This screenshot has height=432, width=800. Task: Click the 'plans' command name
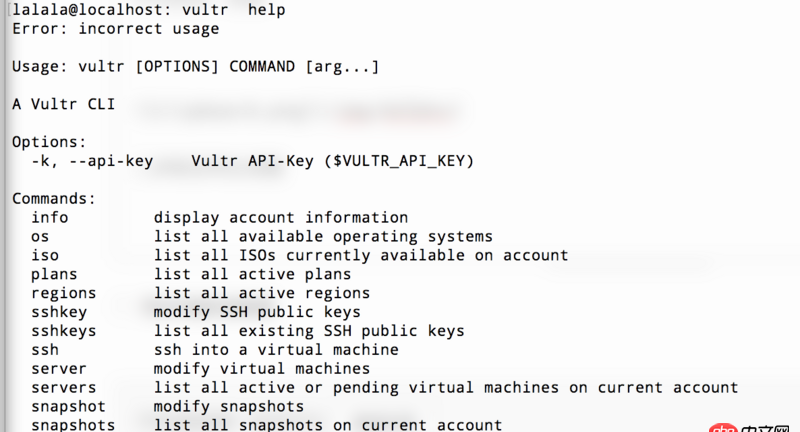click(54, 275)
